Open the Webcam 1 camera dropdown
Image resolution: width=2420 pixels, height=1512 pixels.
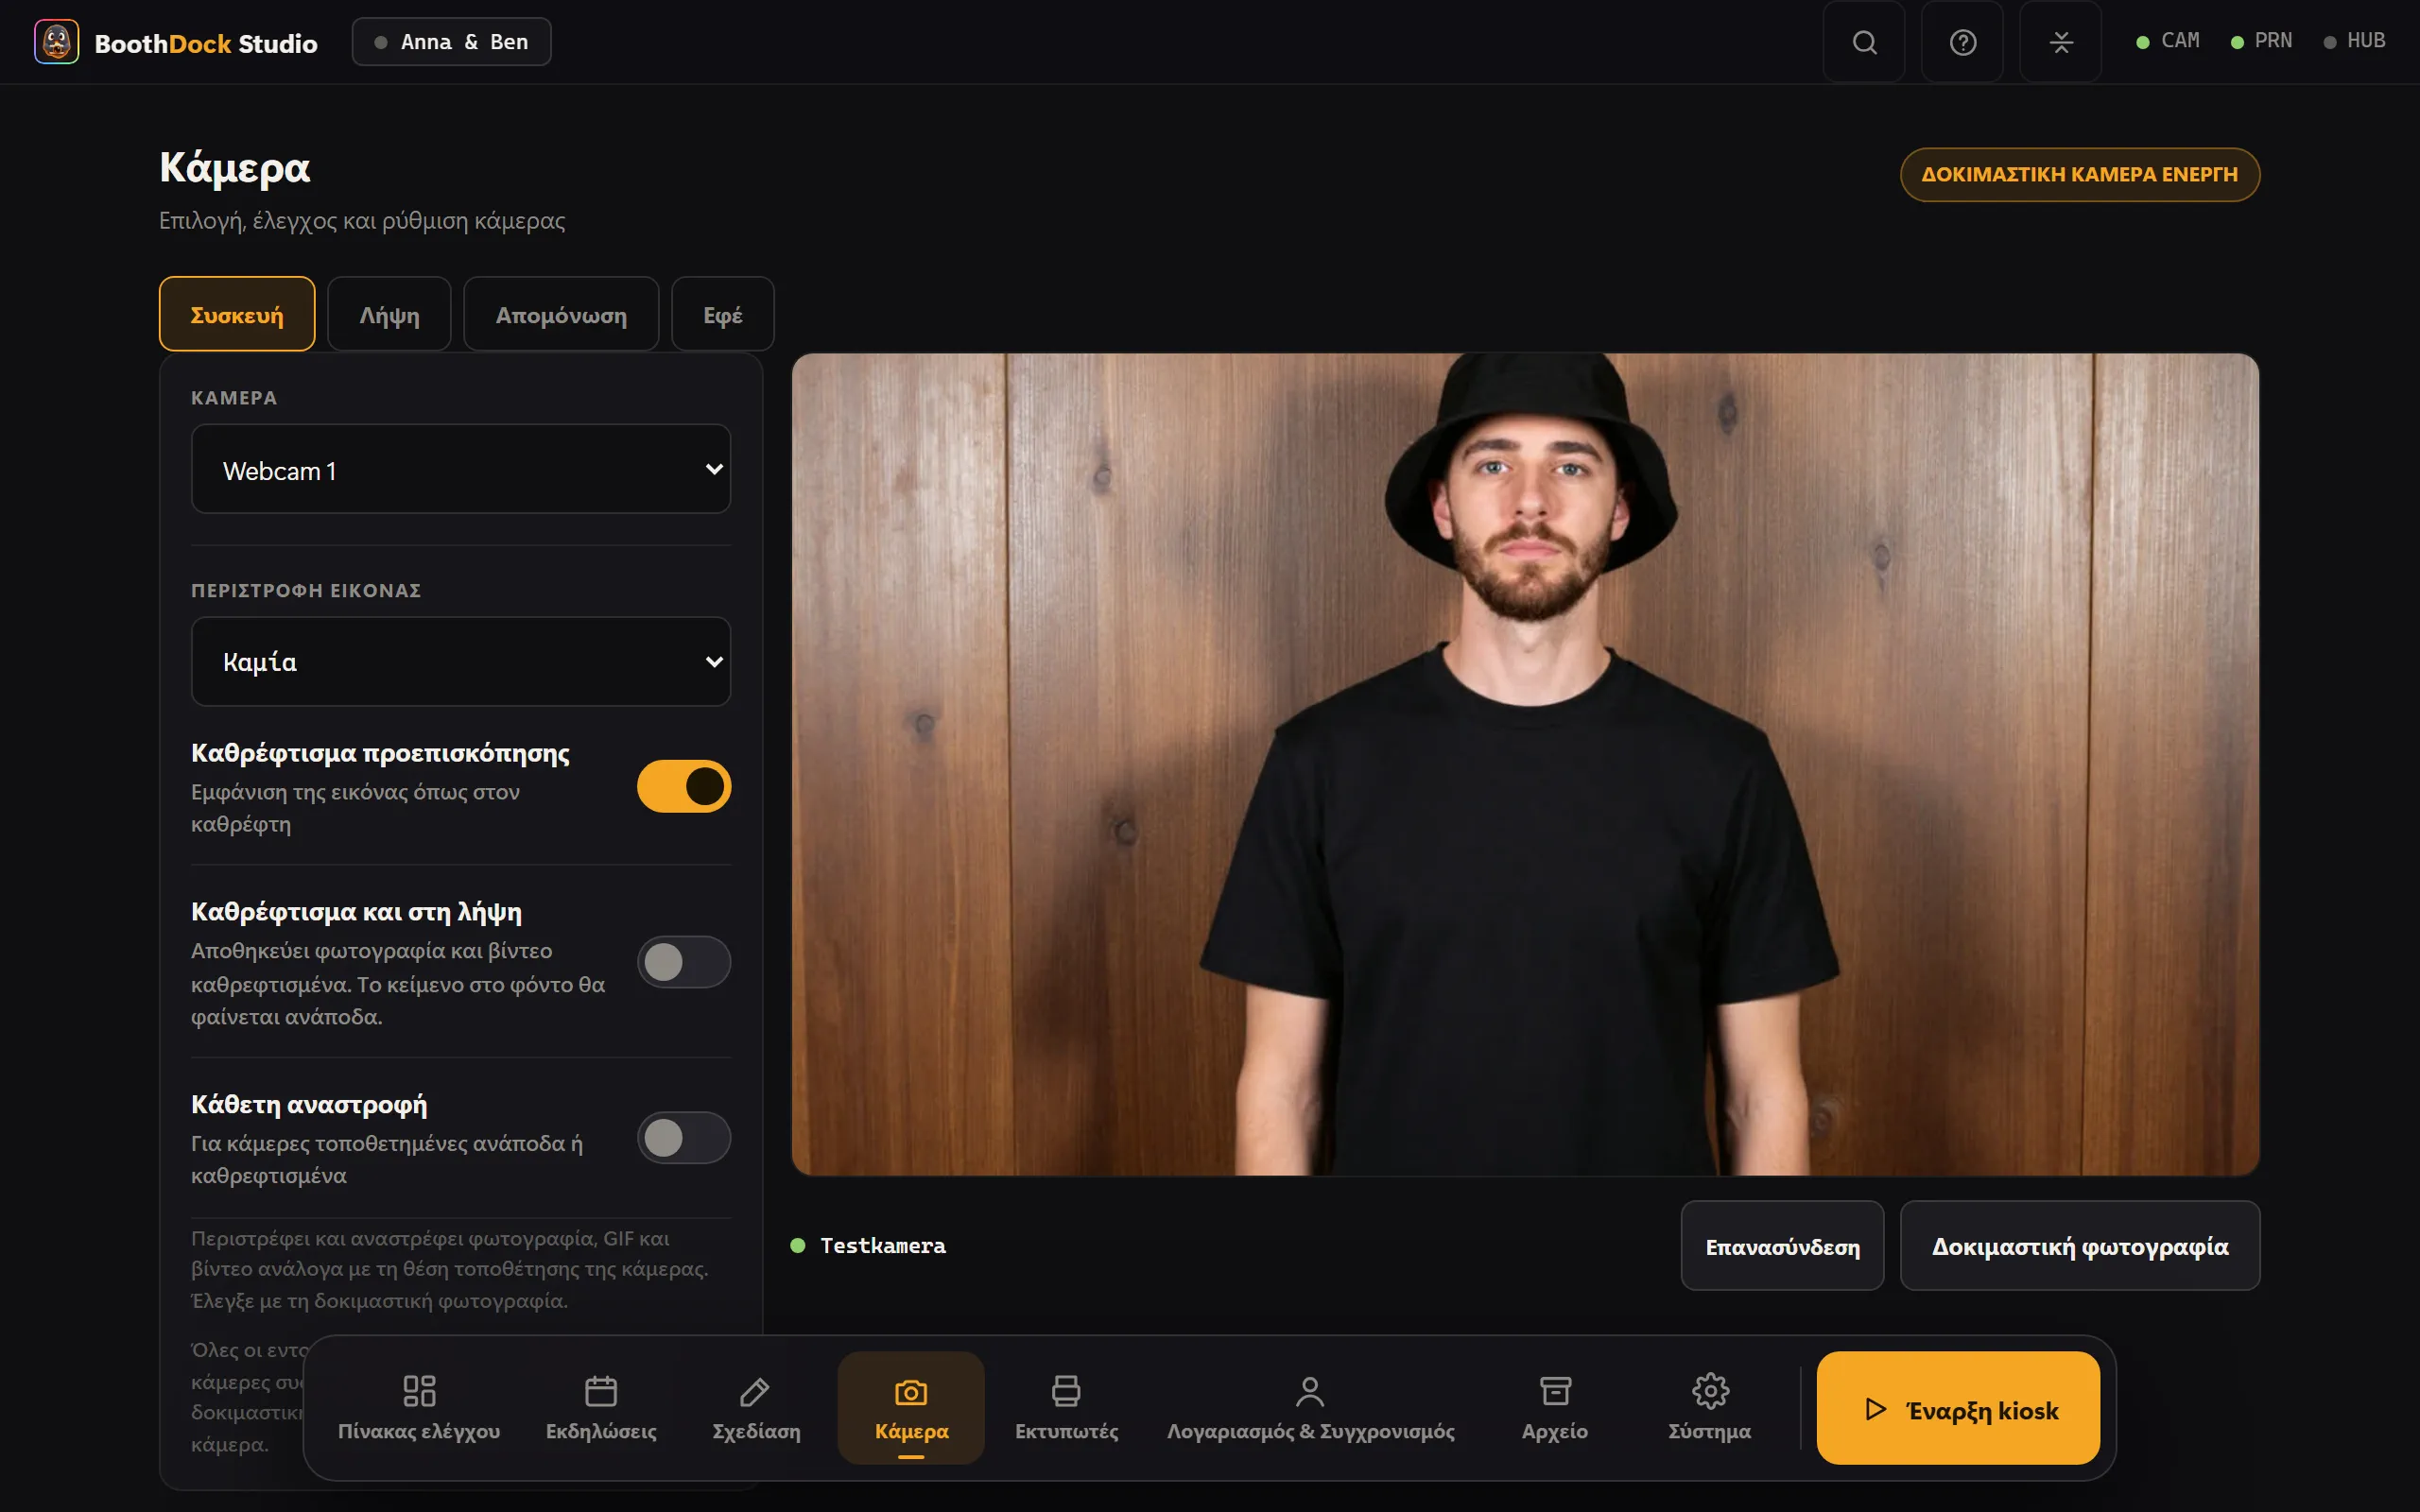[x=461, y=469]
